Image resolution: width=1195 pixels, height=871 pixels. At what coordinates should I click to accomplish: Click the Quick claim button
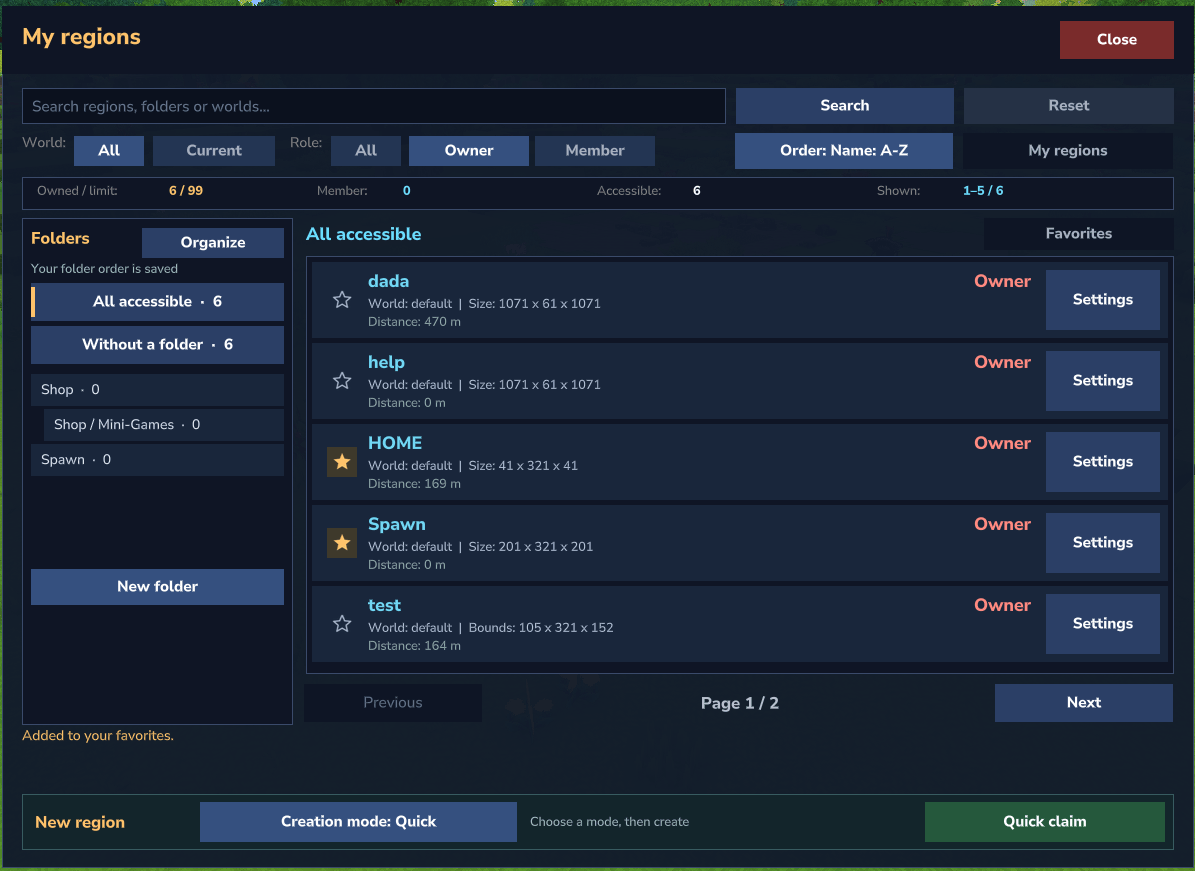point(1045,821)
